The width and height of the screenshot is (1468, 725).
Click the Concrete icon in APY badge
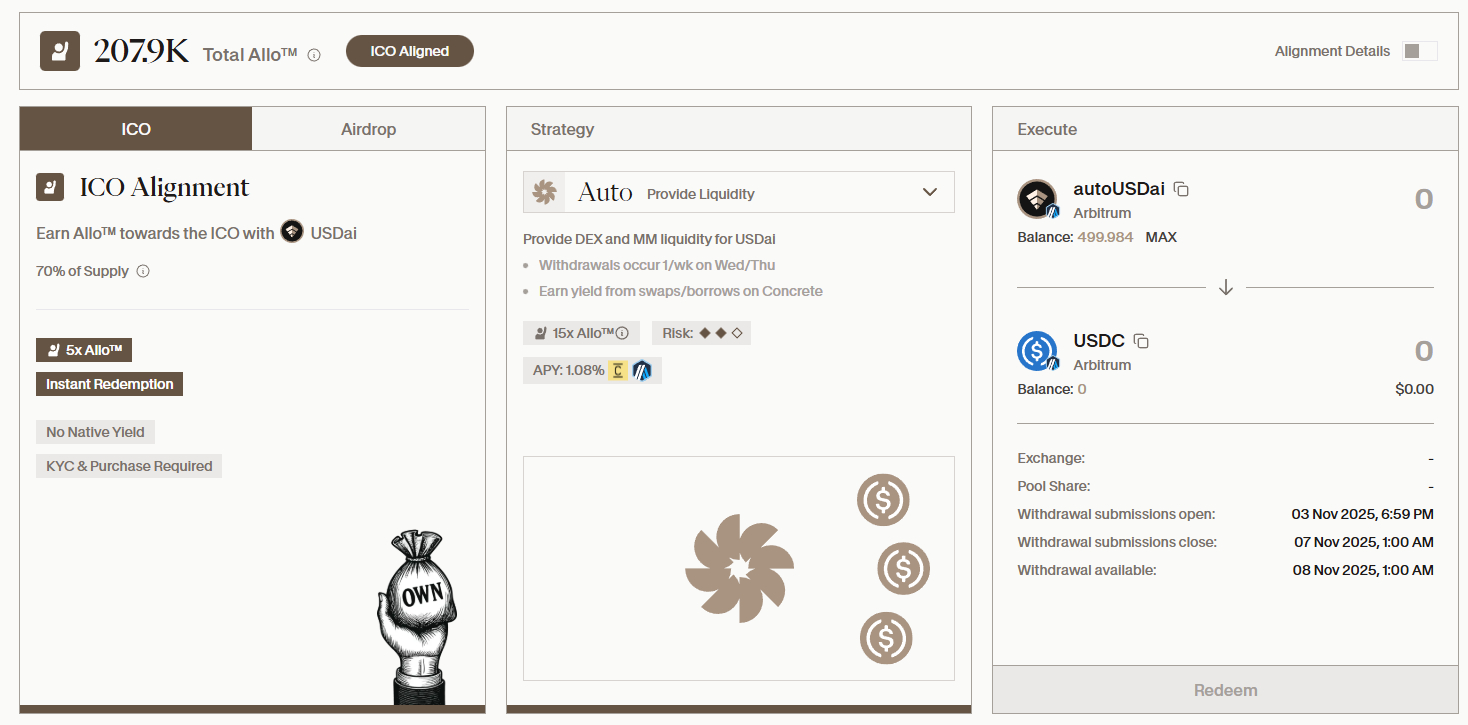(x=618, y=370)
